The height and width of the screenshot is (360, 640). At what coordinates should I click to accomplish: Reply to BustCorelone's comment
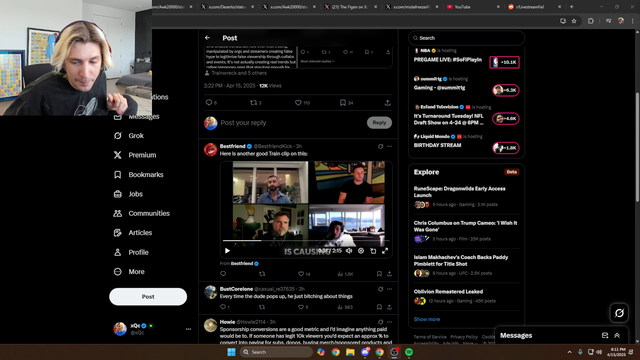click(223, 307)
